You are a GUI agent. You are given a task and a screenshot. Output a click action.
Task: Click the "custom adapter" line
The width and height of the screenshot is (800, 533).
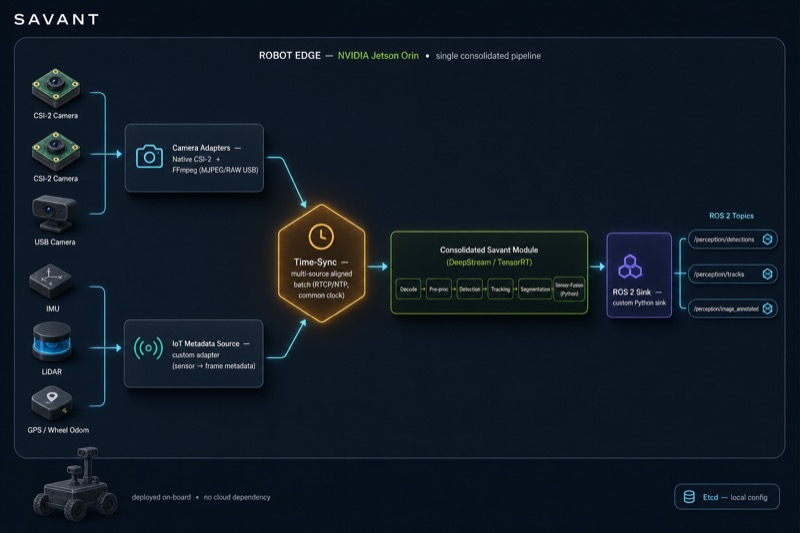click(x=196, y=355)
